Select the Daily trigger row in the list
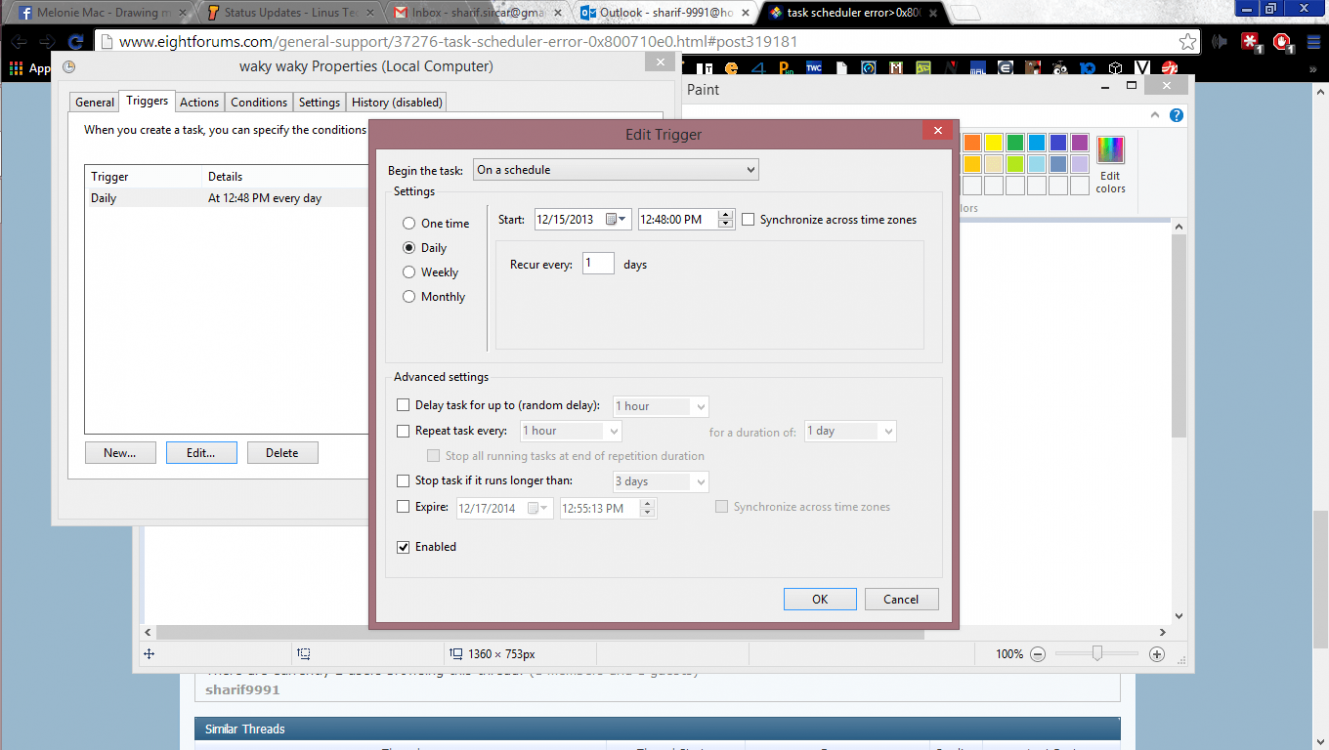 pos(227,198)
